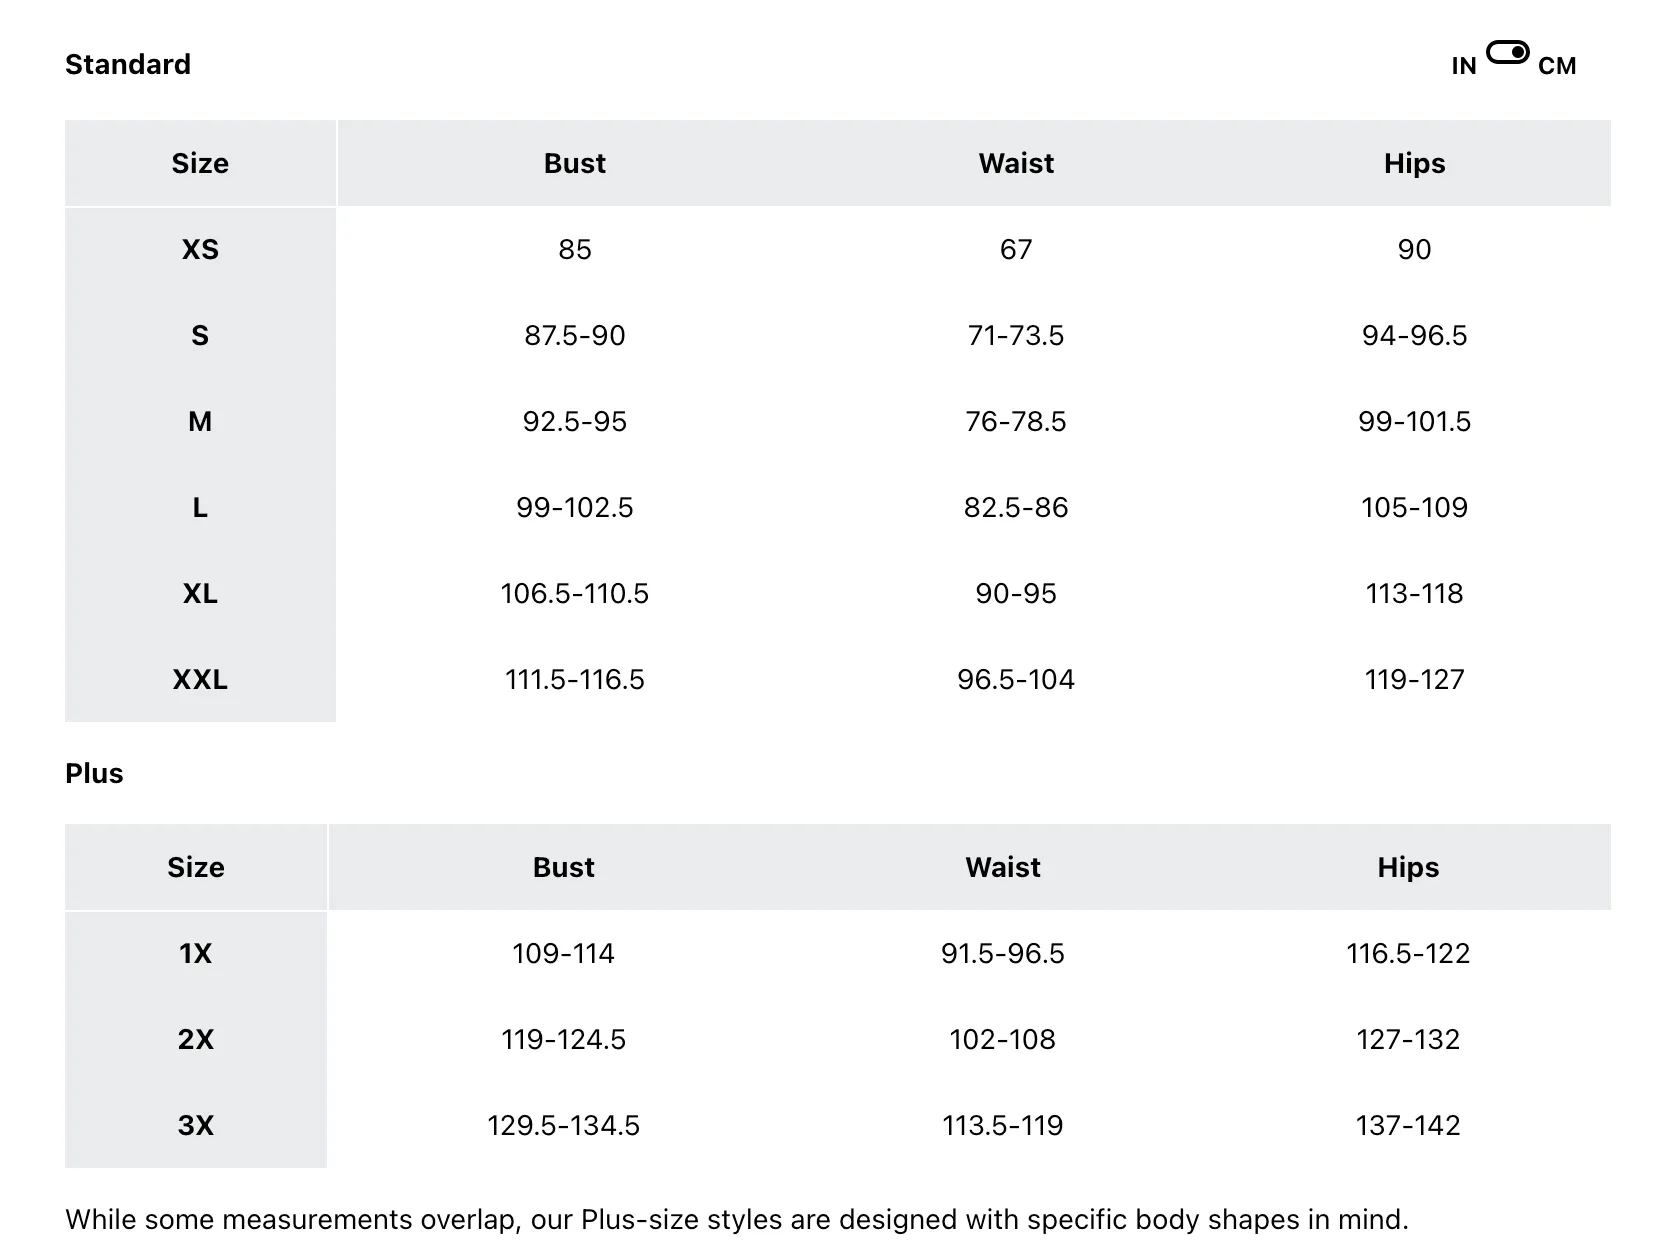The image size is (1670, 1256).
Task: Click the Standard table Waist column header
Action: pos(1016,163)
